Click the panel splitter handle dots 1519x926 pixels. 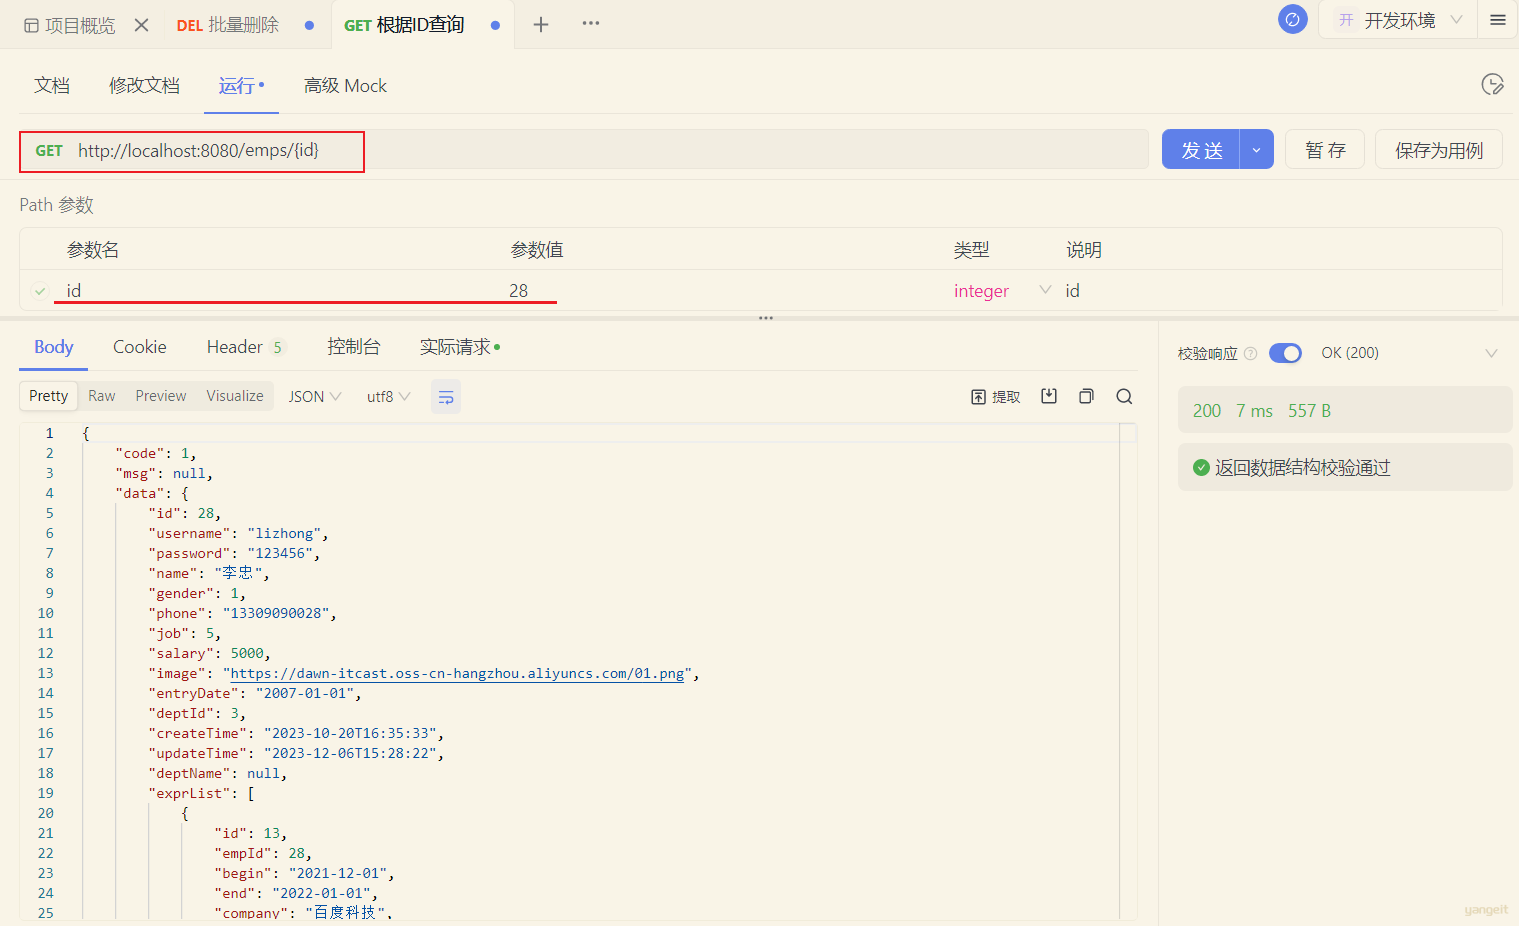[766, 318]
